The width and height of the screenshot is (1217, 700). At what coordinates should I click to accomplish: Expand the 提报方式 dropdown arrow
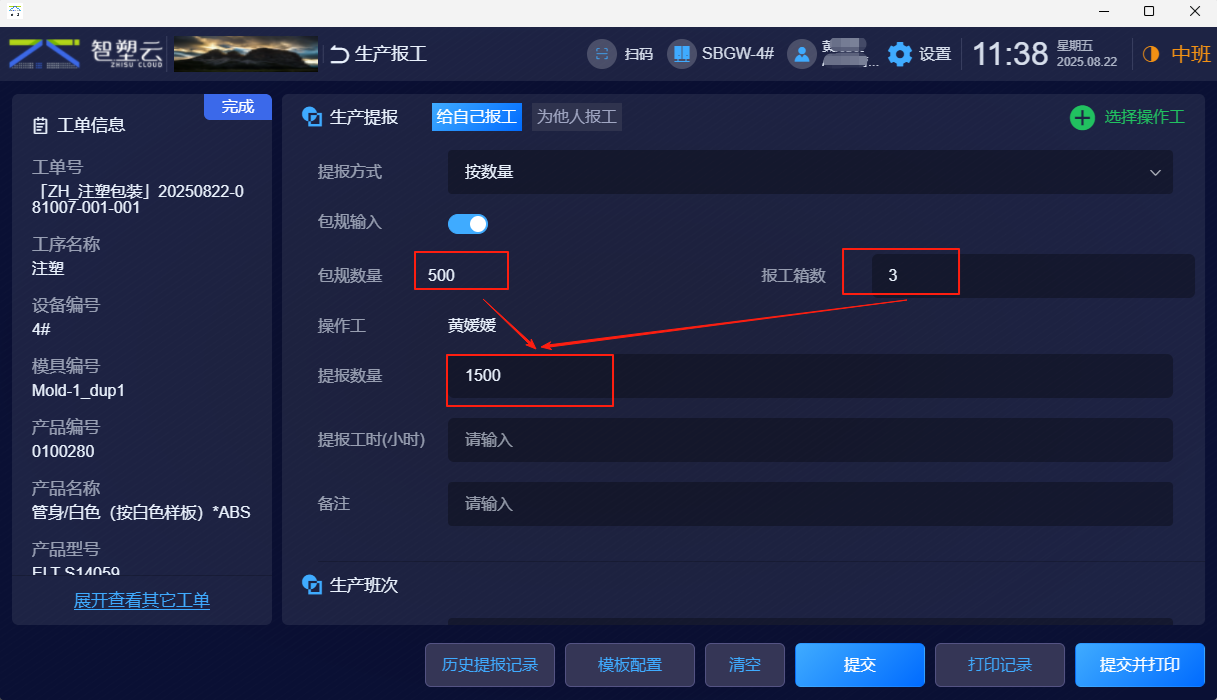(x=1155, y=173)
